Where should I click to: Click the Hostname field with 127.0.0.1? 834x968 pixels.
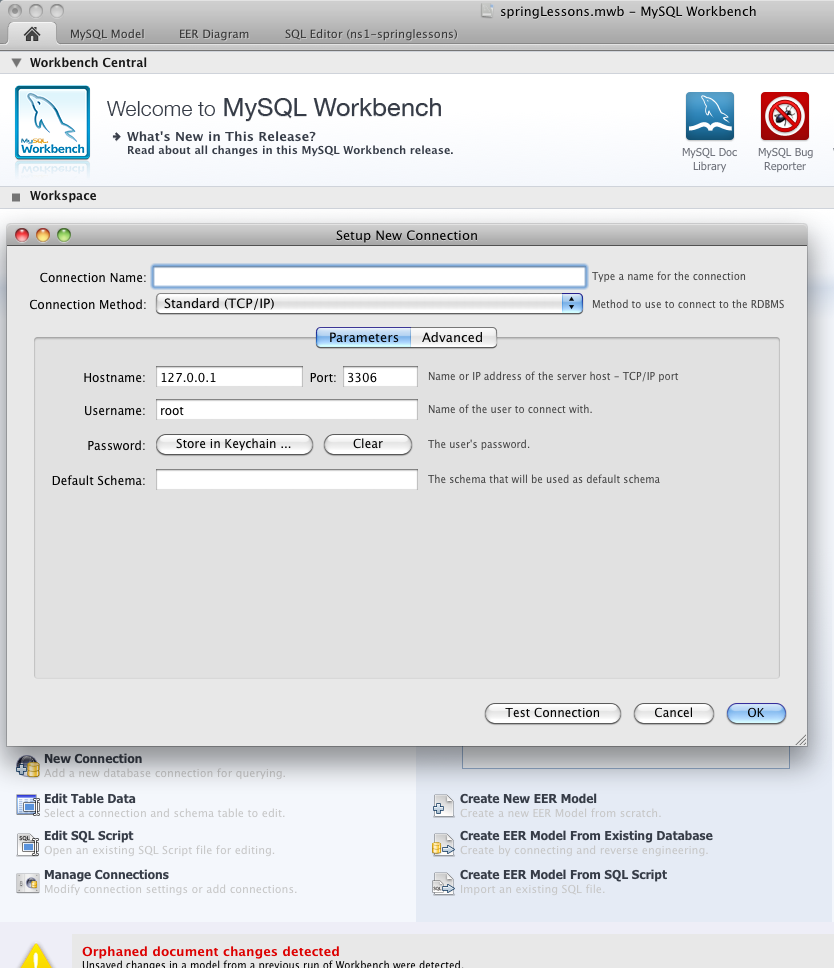(x=229, y=377)
